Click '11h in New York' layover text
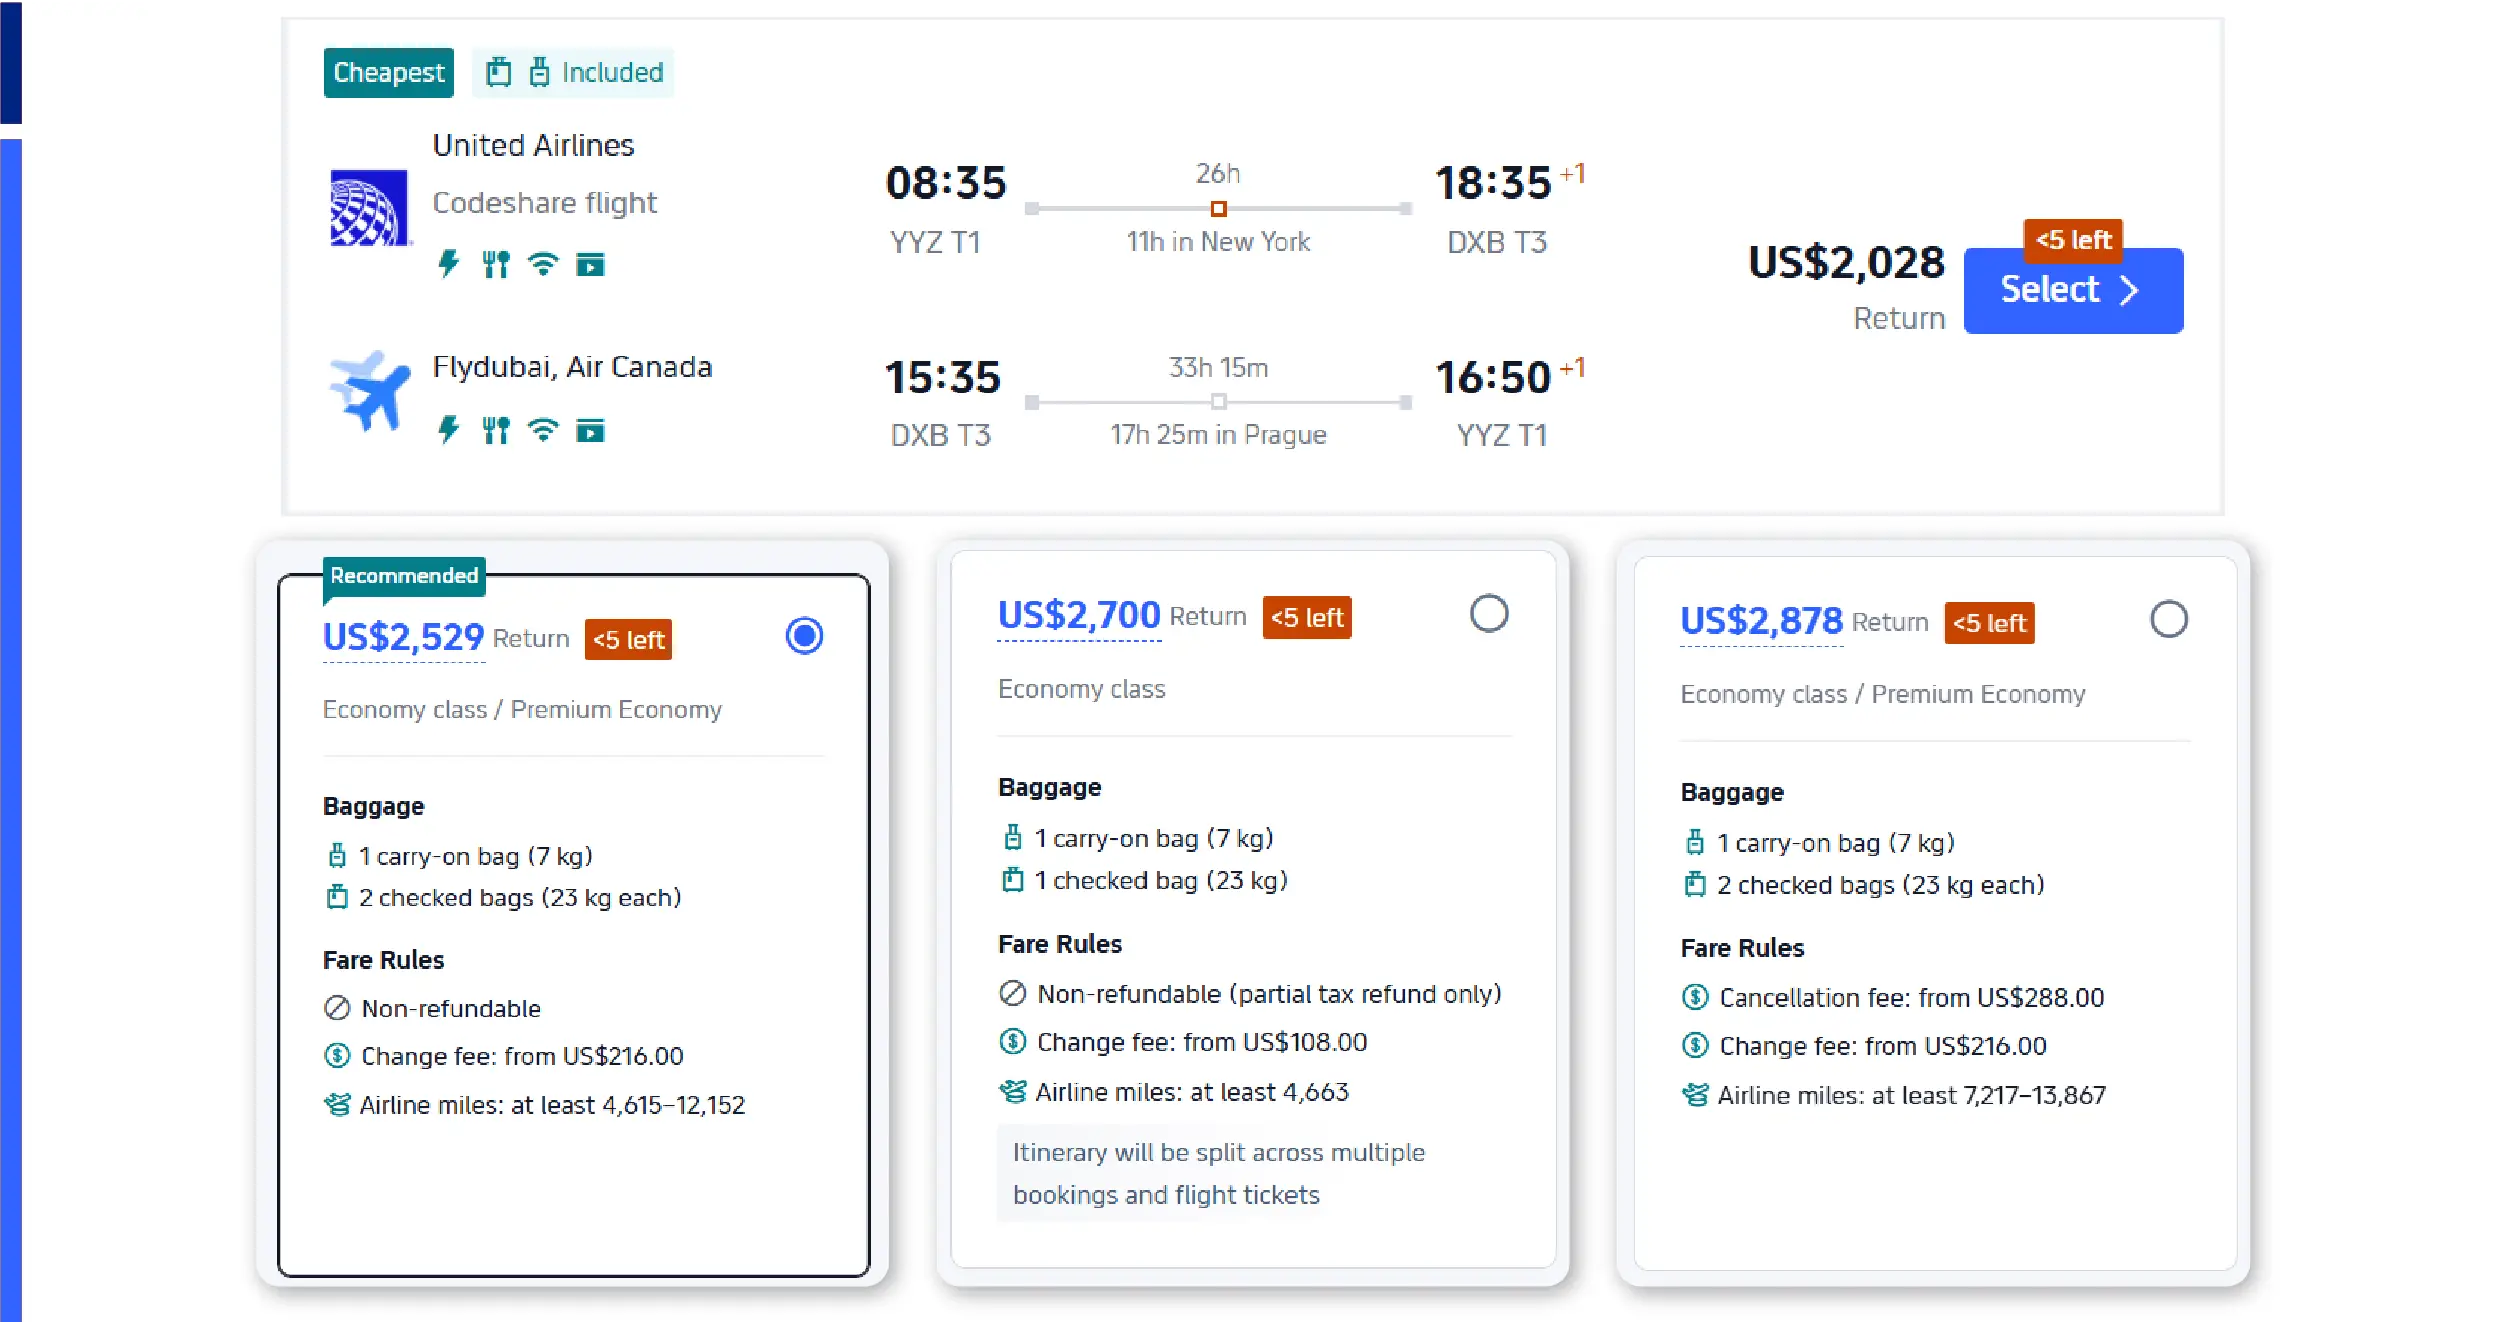Screen dimensions: 2507x1322 (1218, 242)
